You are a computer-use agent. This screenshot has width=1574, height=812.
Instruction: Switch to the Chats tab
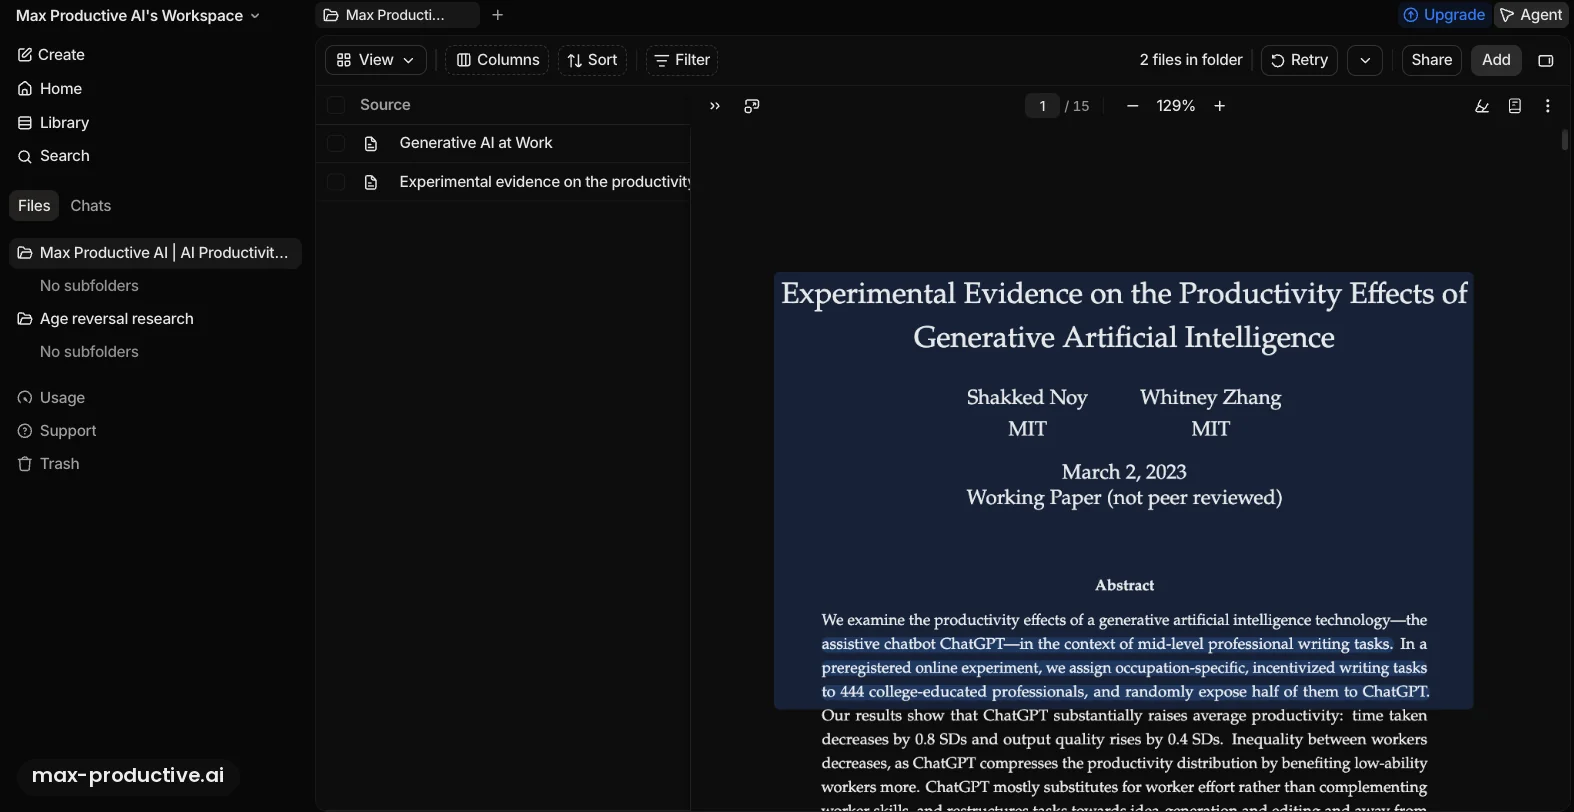91,206
